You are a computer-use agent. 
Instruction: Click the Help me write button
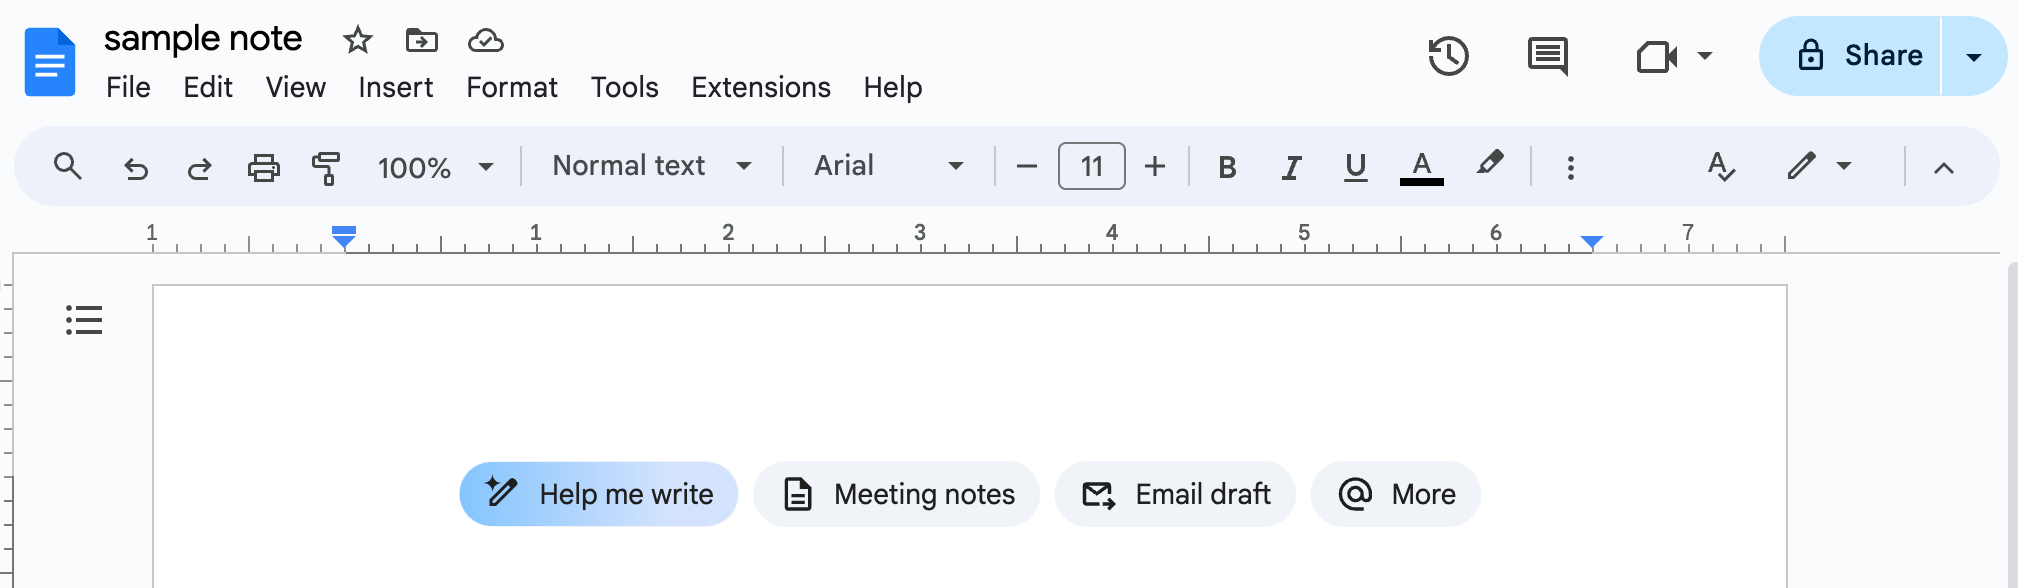[x=599, y=494]
